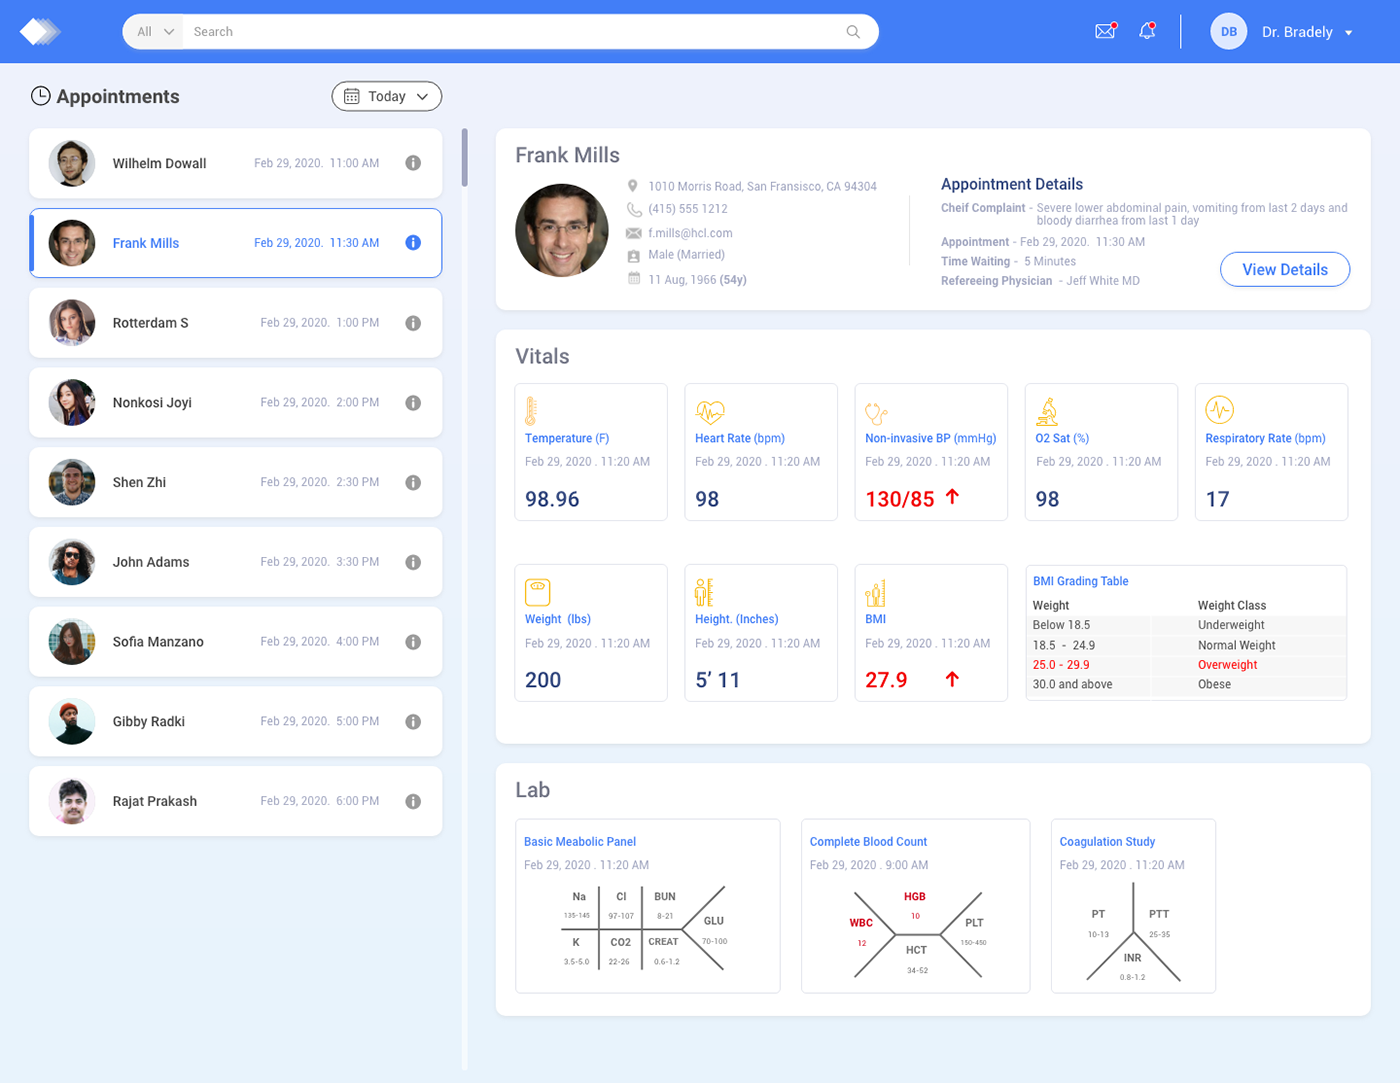1400x1083 pixels.
Task: Select Sofia Manzano appointment
Action: tap(236, 642)
